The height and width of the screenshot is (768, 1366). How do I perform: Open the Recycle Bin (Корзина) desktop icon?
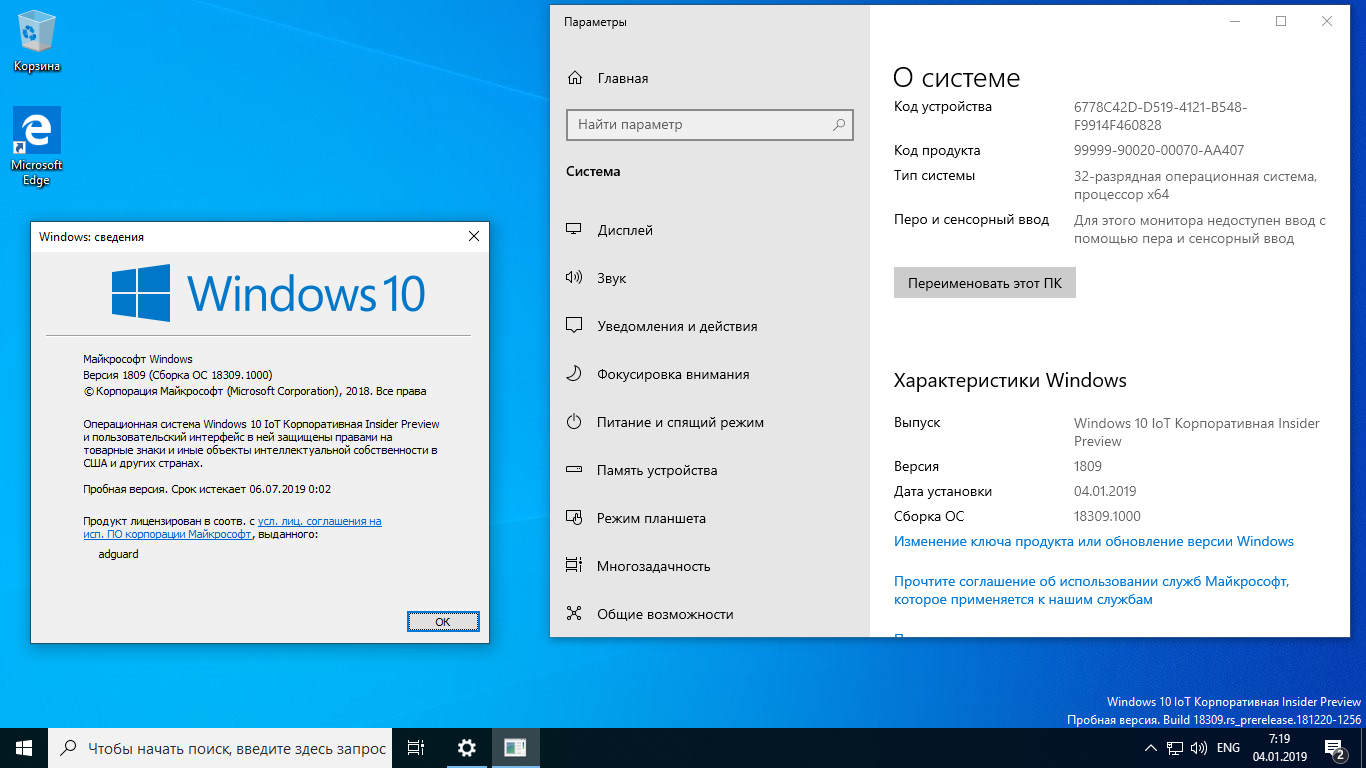coord(37,42)
